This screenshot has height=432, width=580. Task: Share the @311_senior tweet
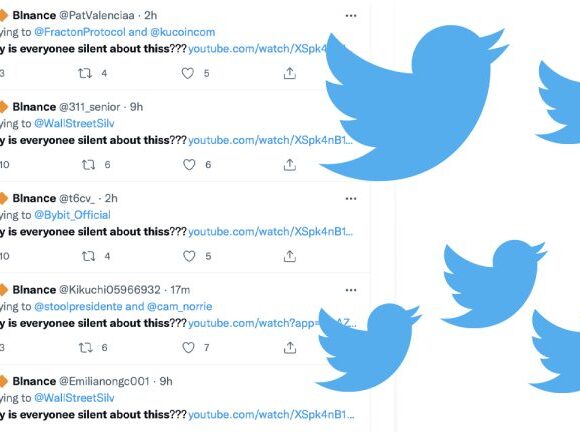290,165
